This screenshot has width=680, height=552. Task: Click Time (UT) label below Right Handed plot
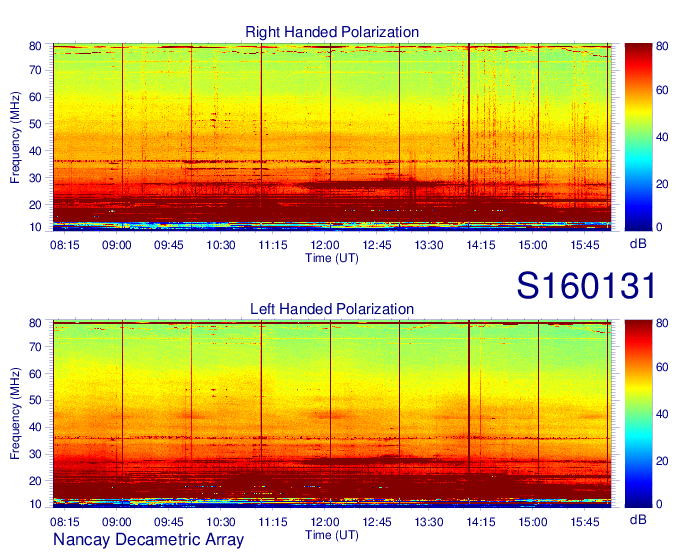point(332,258)
